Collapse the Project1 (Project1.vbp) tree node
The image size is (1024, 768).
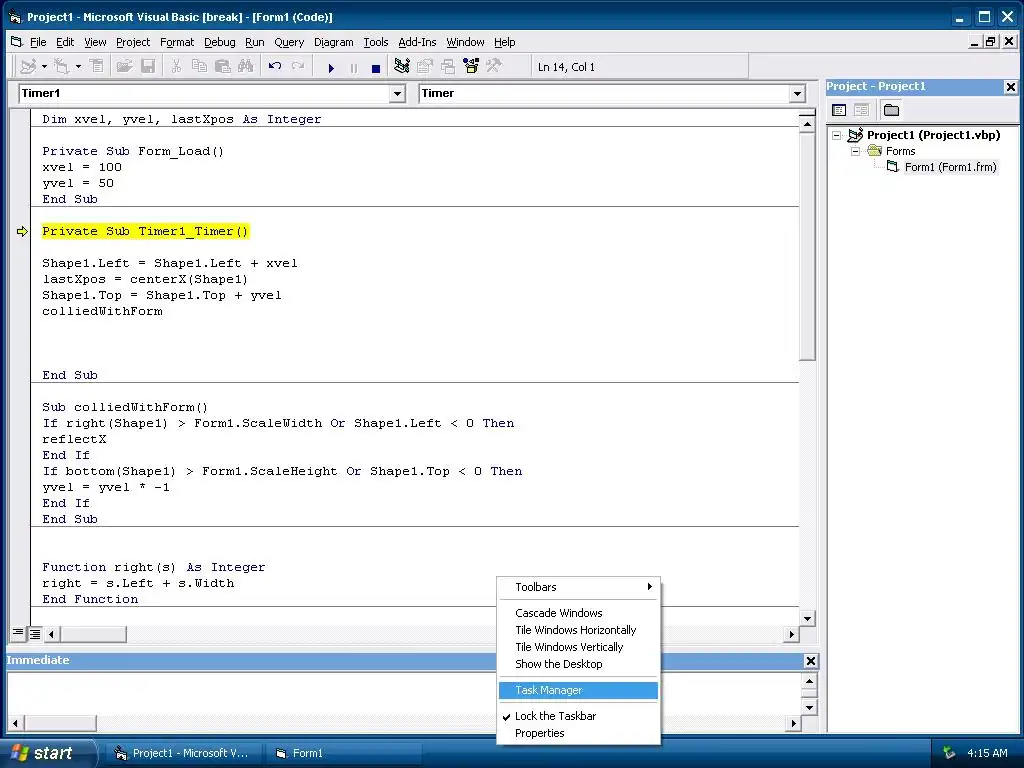click(x=837, y=136)
